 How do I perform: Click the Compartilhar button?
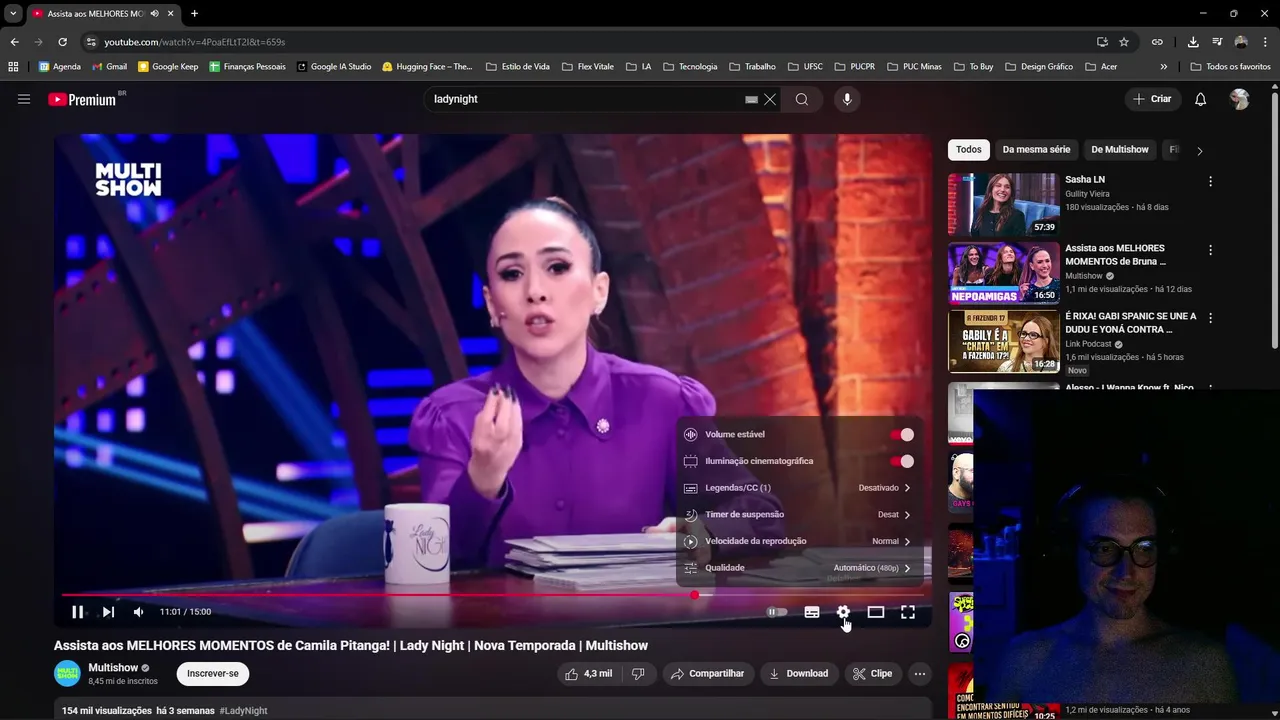[x=707, y=674]
